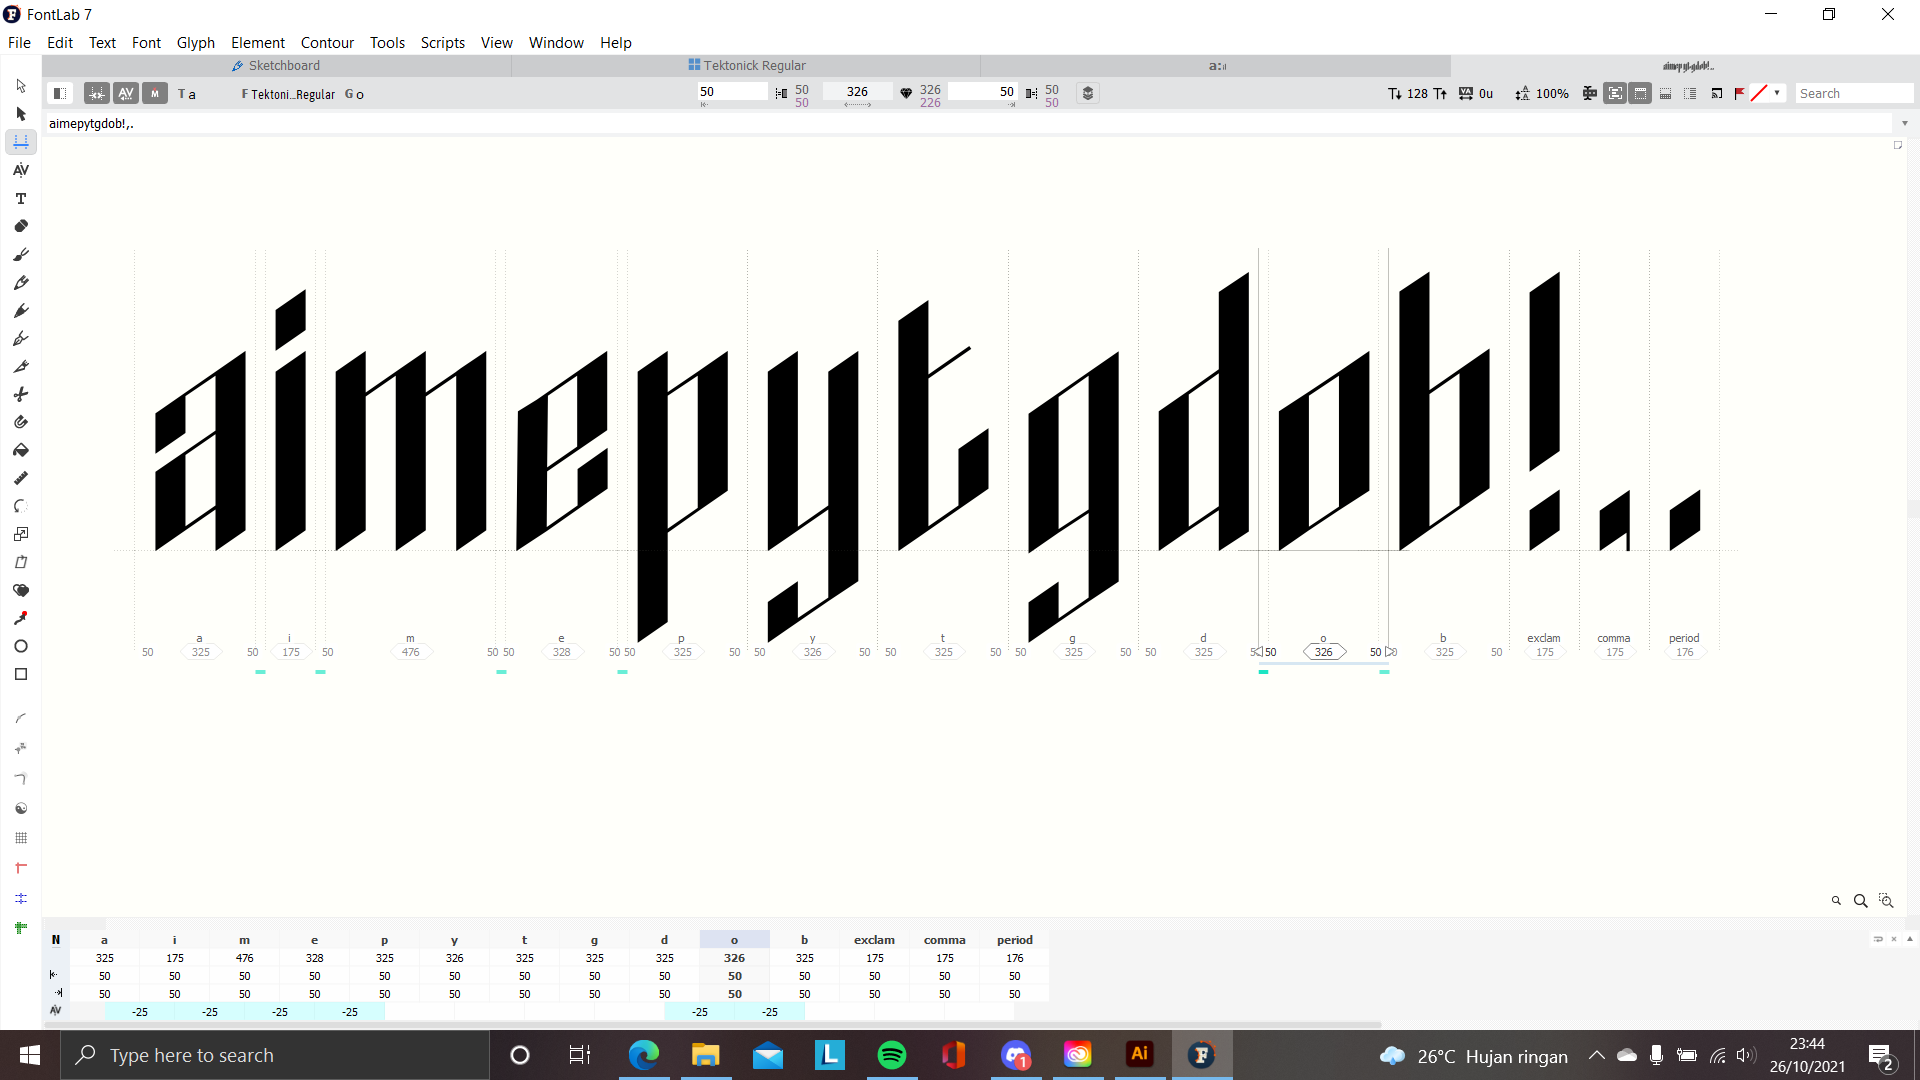Select the Eyedropper color picker tool
Image resolution: width=1920 pixels, height=1080 pixels.
coord(21,618)
